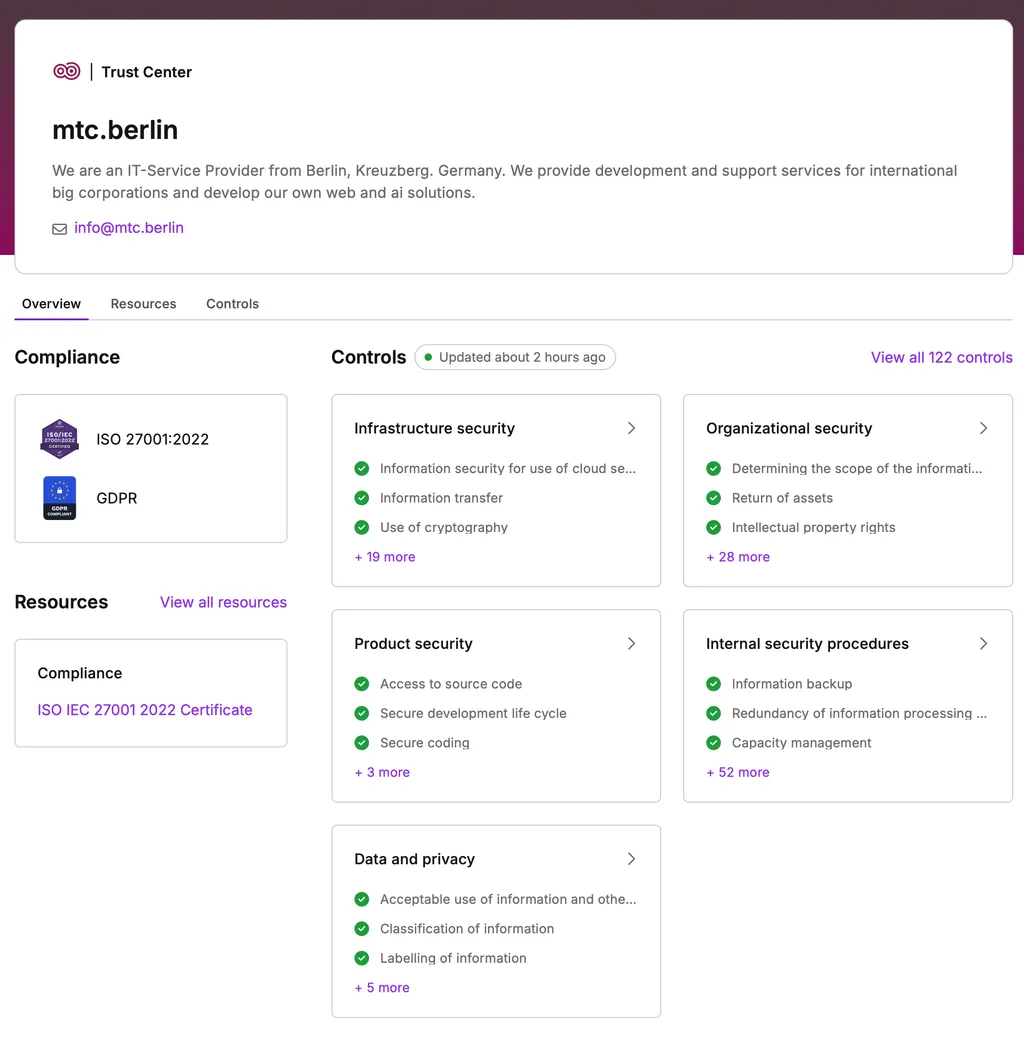Select the Overview tab

pyautogui.click(x=51, y=304)
